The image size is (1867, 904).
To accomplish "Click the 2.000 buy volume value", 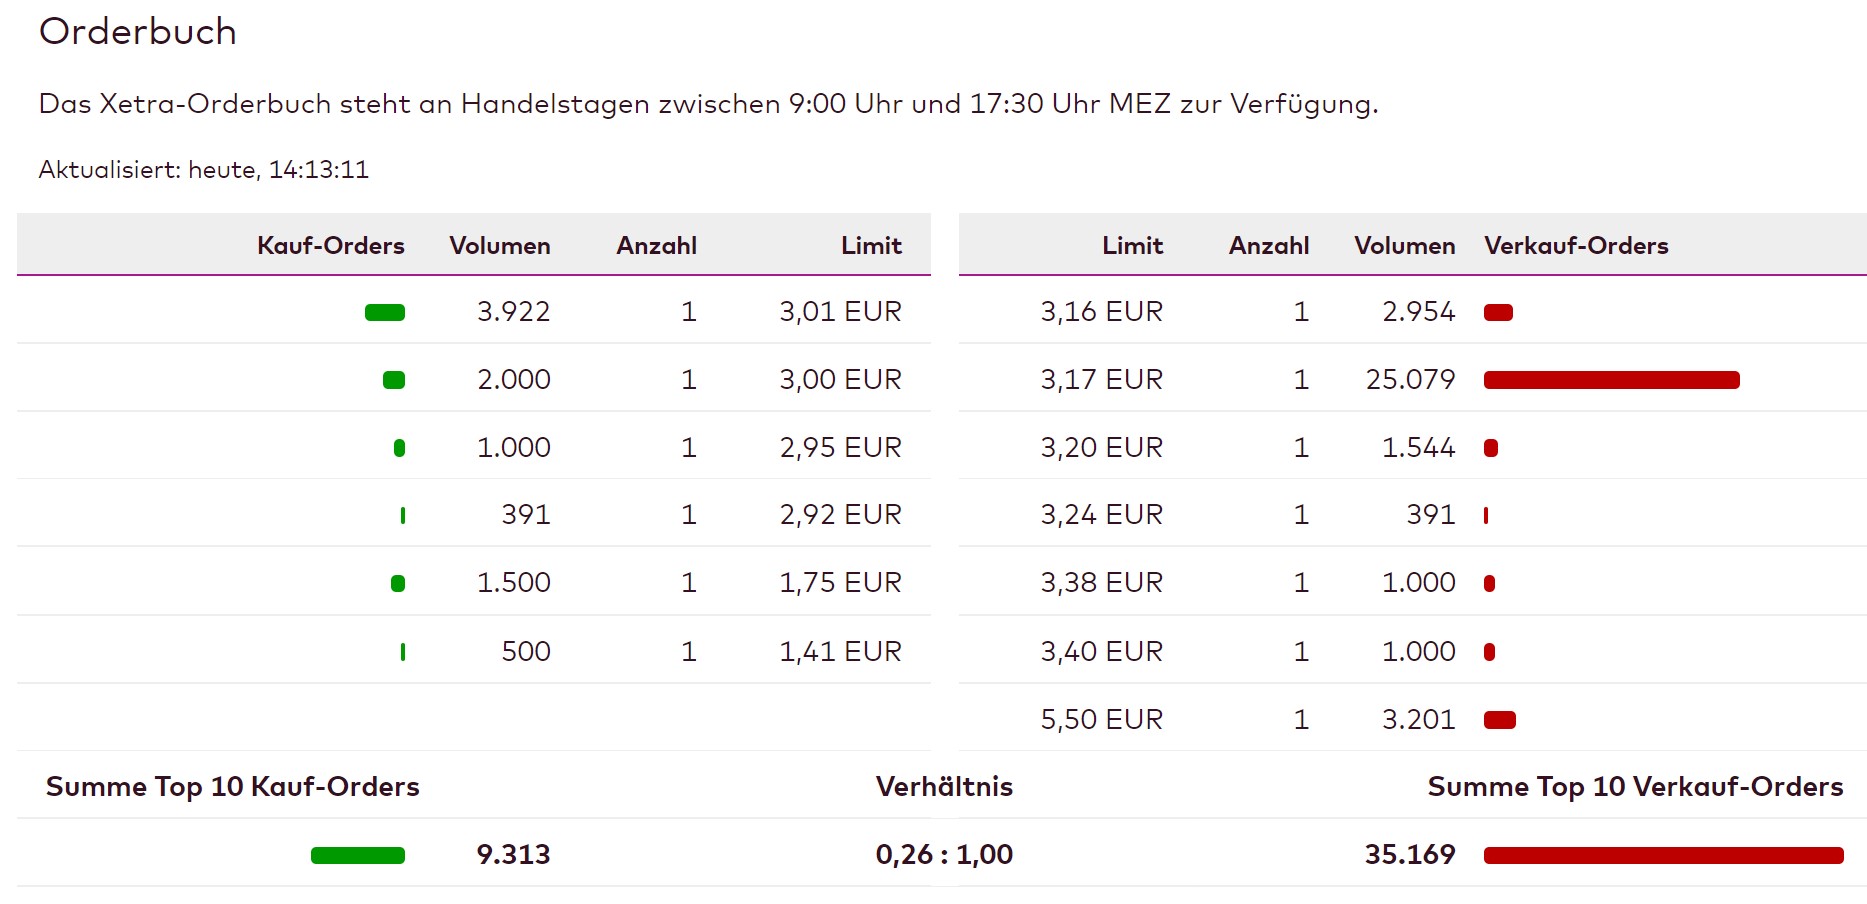I will [513, 380].
